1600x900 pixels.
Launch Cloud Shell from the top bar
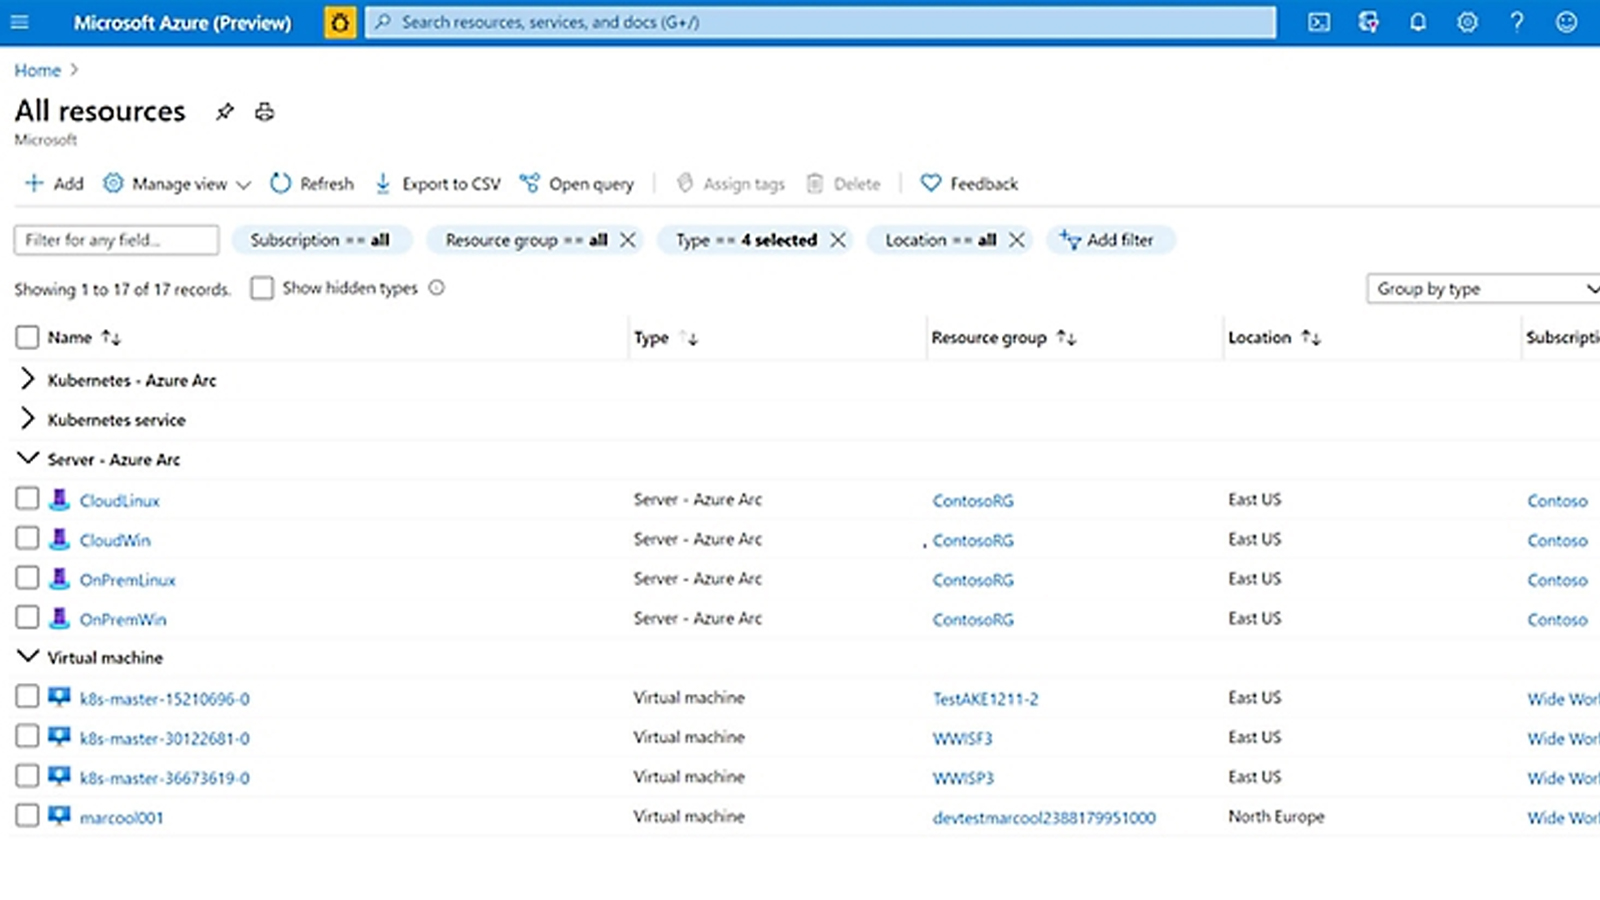click(1318, 22)
